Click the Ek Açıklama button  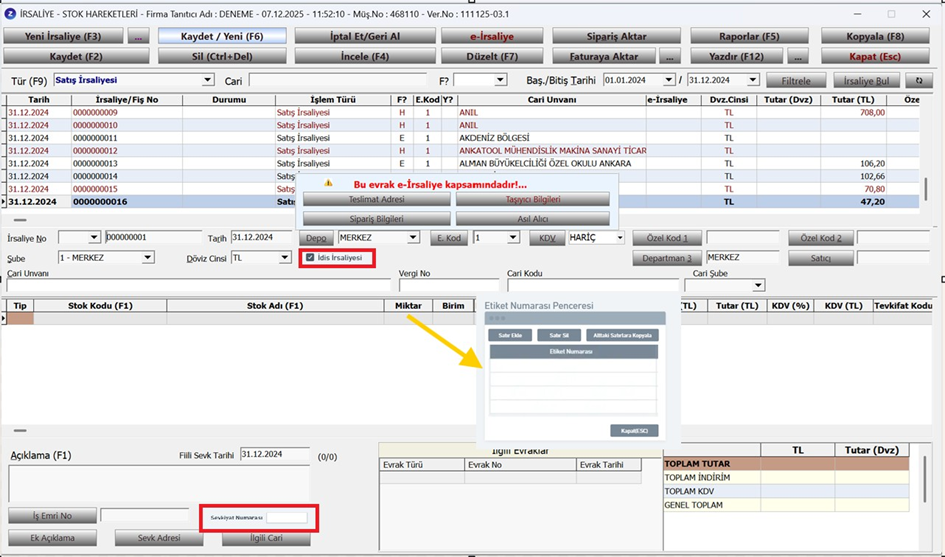[52, 538]
